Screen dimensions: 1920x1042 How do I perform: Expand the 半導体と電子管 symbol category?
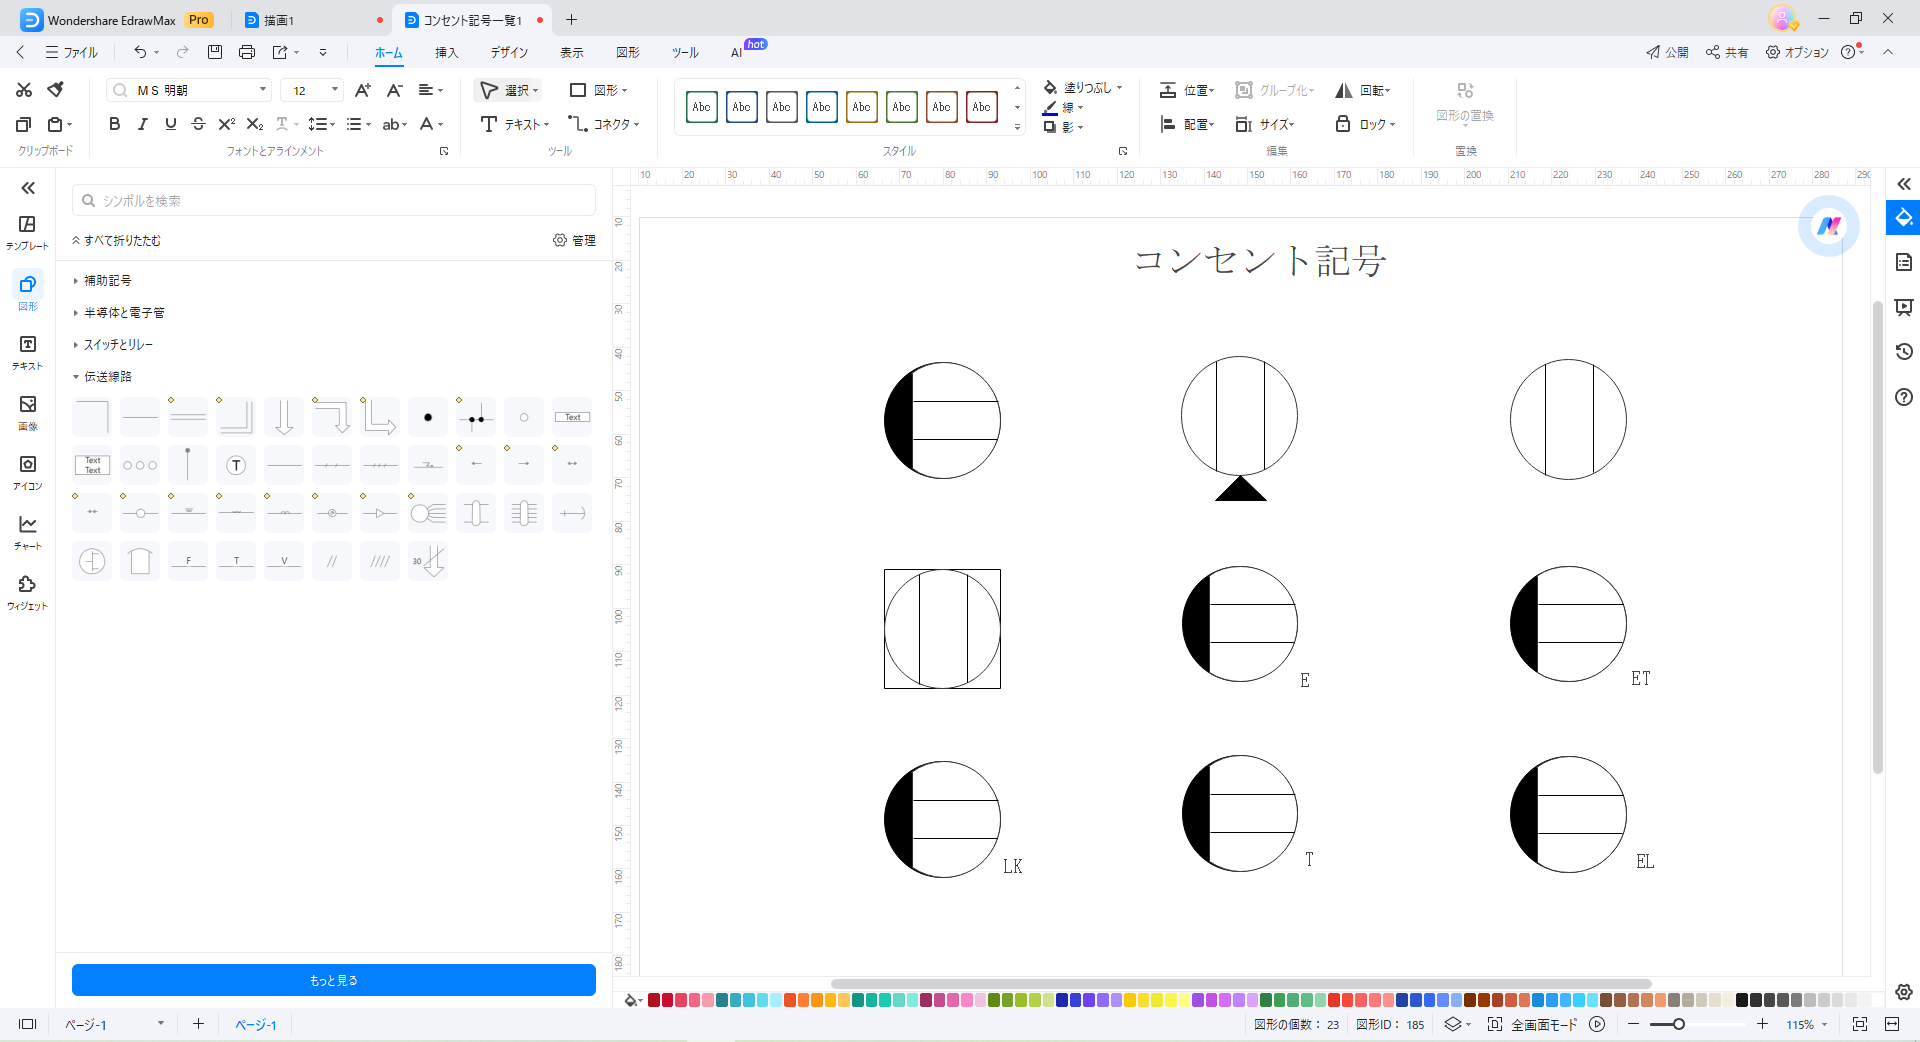(123, 313)
